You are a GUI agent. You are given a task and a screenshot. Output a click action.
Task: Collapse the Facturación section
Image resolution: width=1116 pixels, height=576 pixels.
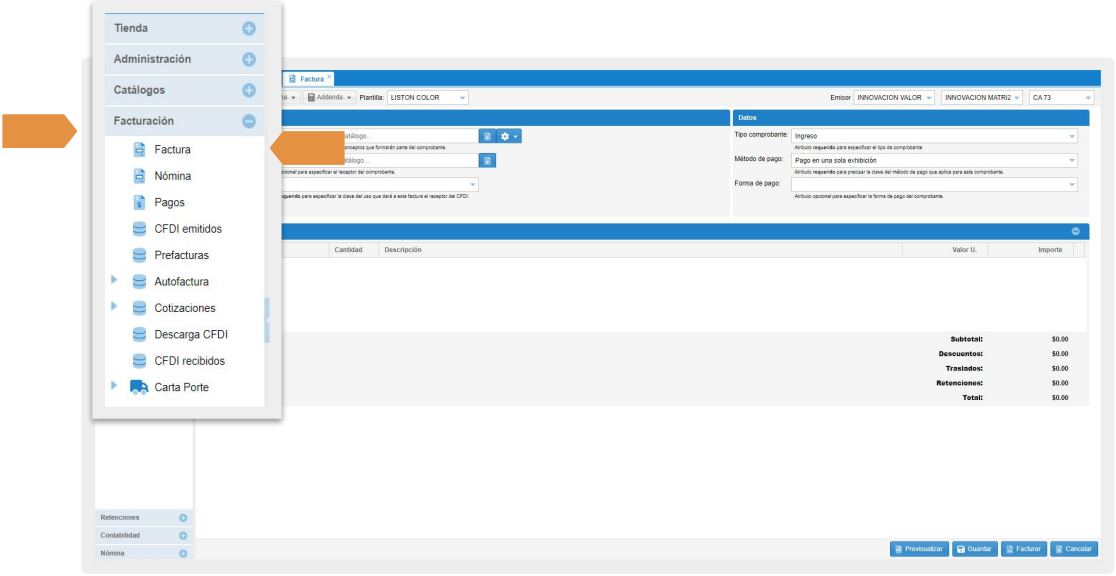click(249, 121)
